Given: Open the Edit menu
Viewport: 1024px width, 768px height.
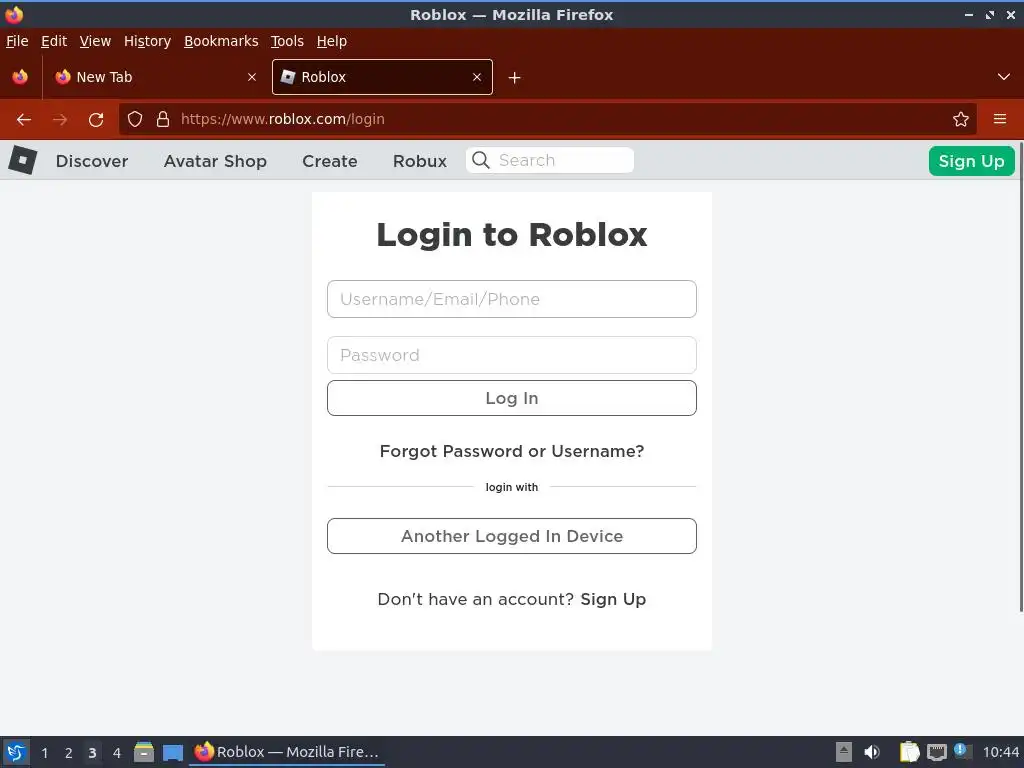Looking at the screenshot, I should pos(54,41).
